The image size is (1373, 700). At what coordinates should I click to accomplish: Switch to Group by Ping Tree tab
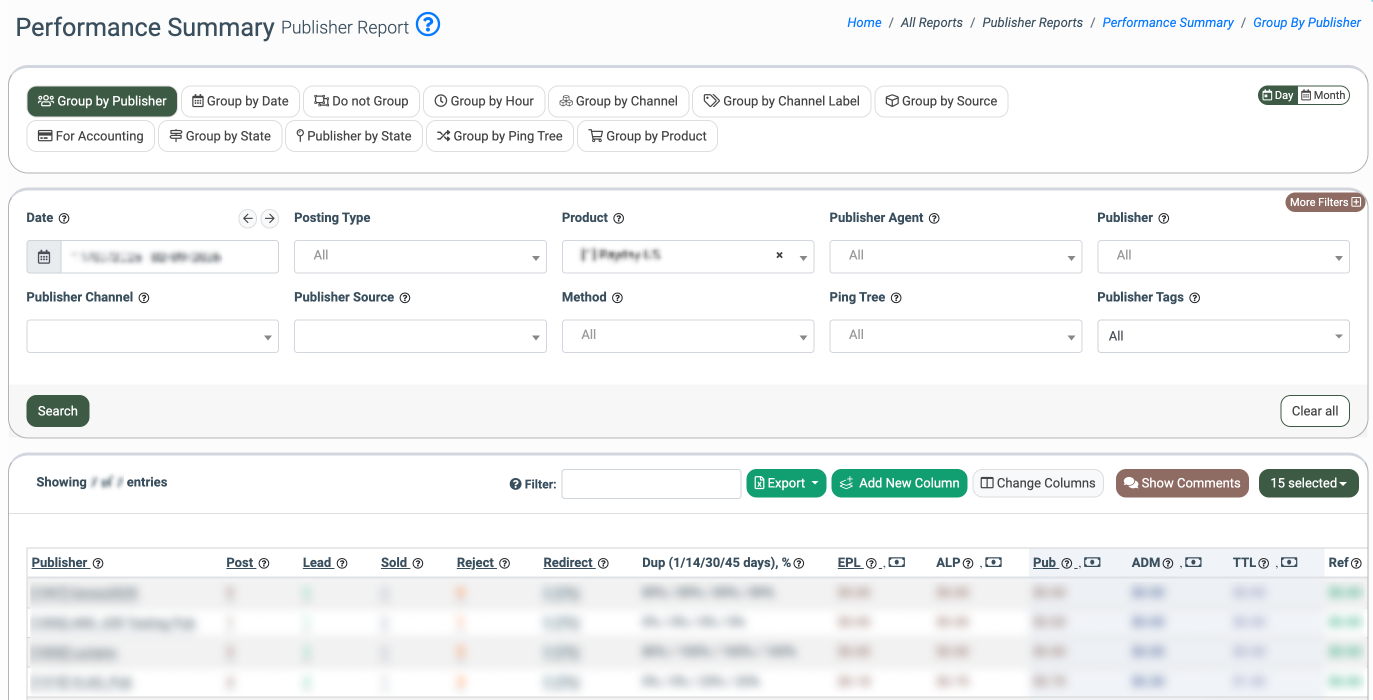[x=499, y=136]
